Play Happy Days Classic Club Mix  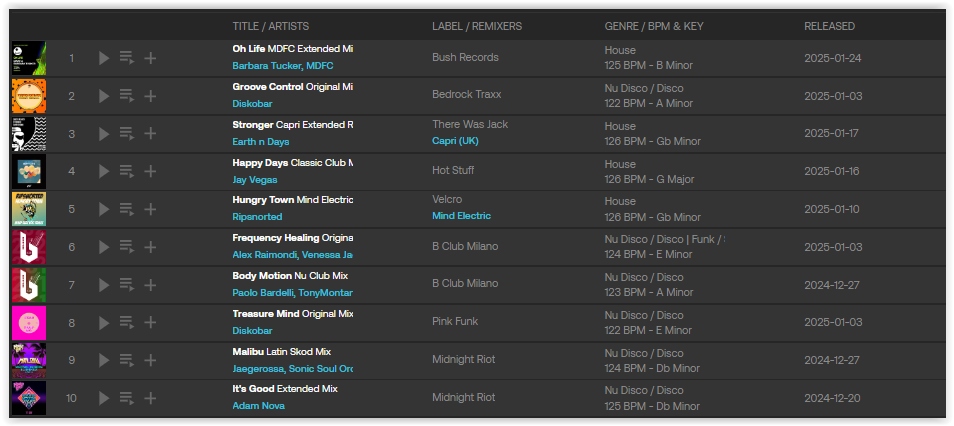click(x=104, y=171)
